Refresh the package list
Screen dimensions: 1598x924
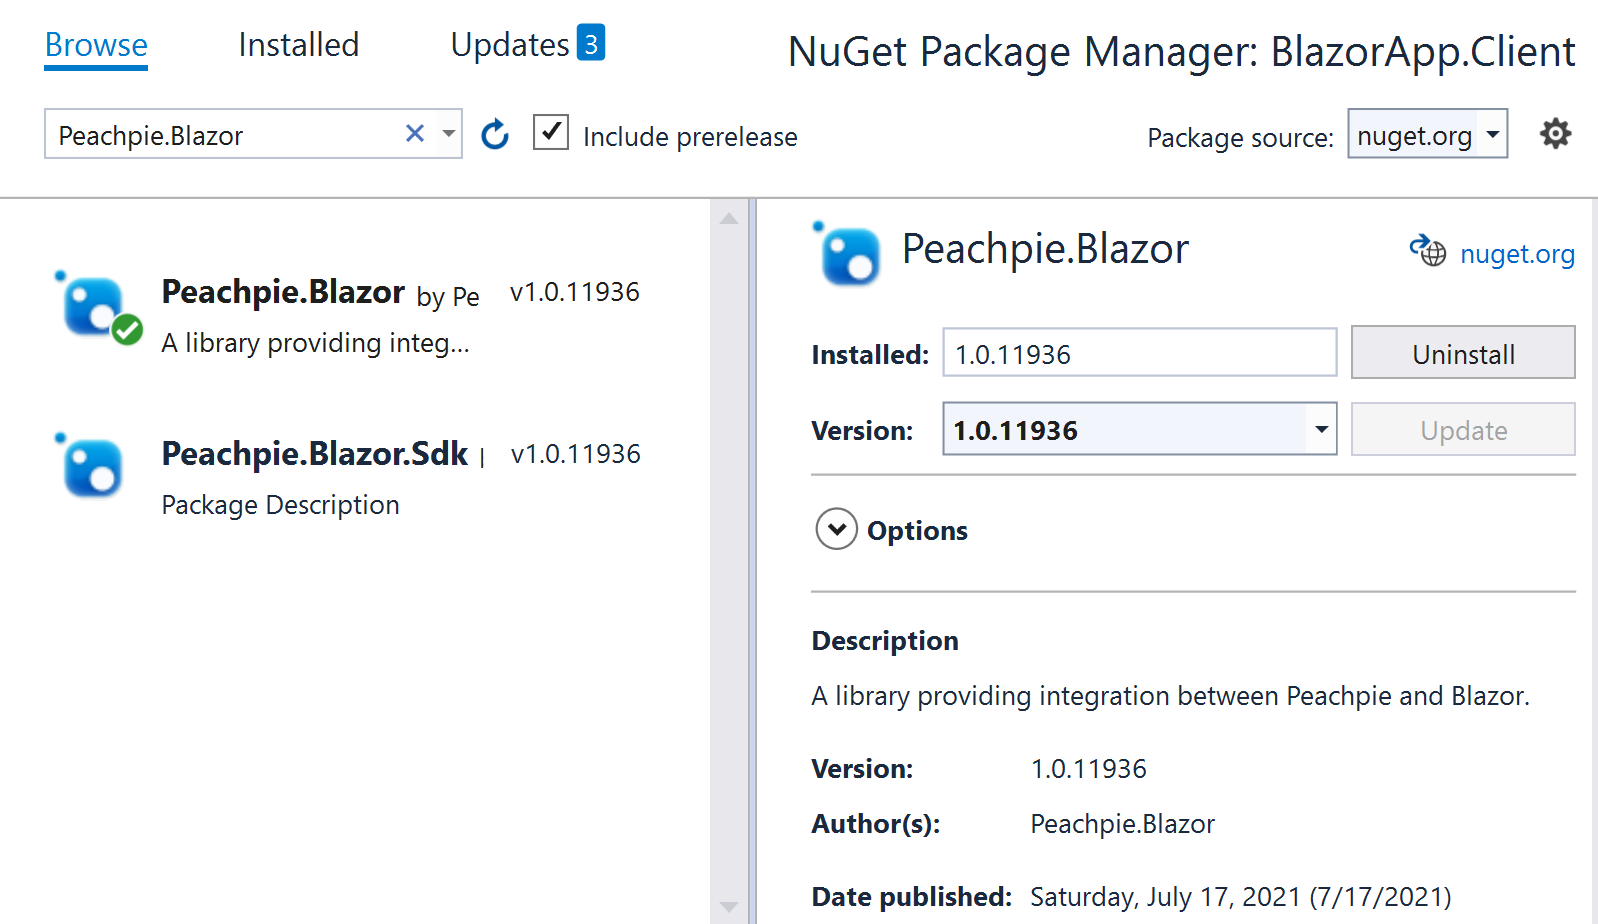point(495,134)
